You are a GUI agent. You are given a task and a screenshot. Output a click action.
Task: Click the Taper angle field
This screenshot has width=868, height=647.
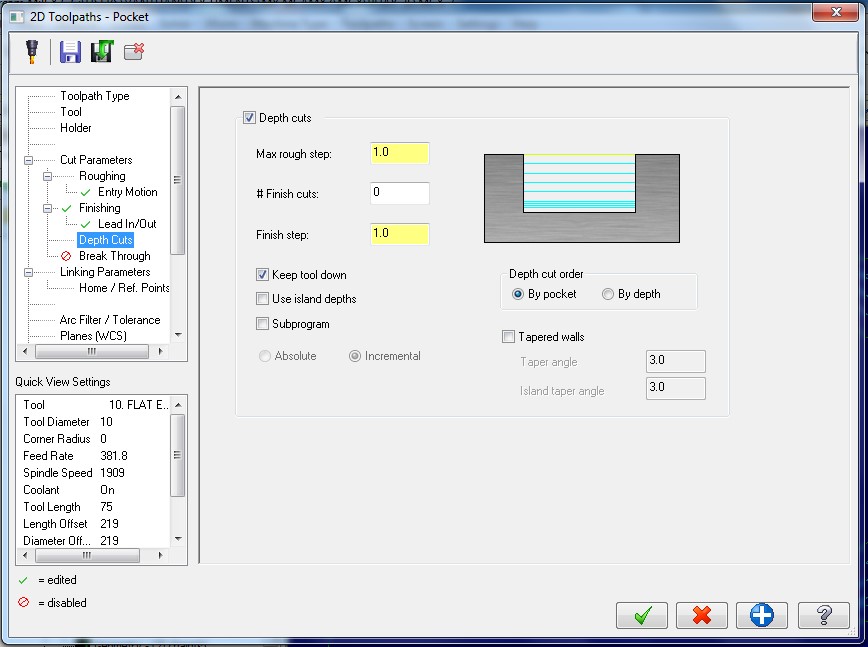click(675, 361)
